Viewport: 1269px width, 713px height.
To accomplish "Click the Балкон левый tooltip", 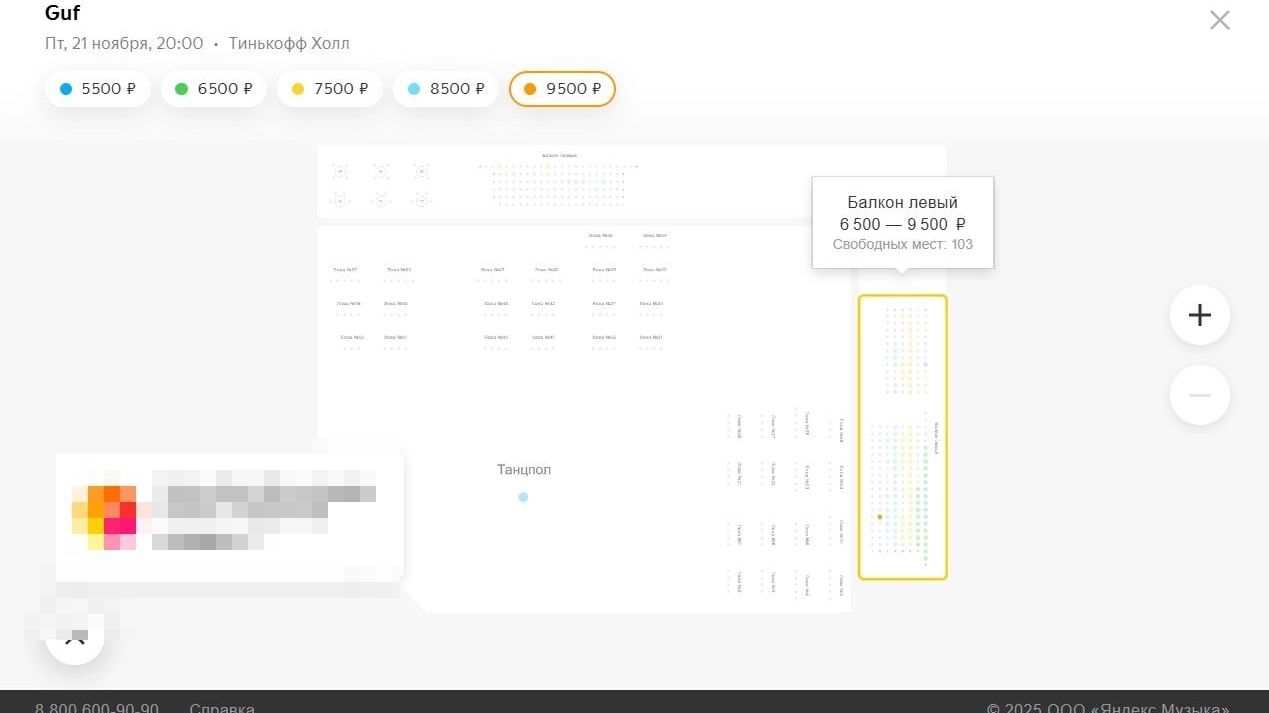I will pyautogui.click(x=902, y=222).
